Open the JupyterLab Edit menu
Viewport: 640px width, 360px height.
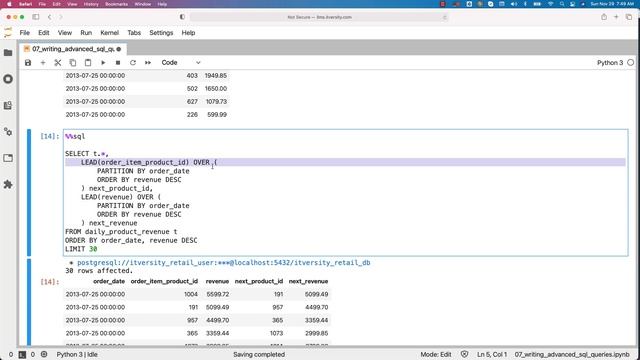pyautogui.click(x=44, y=33)
